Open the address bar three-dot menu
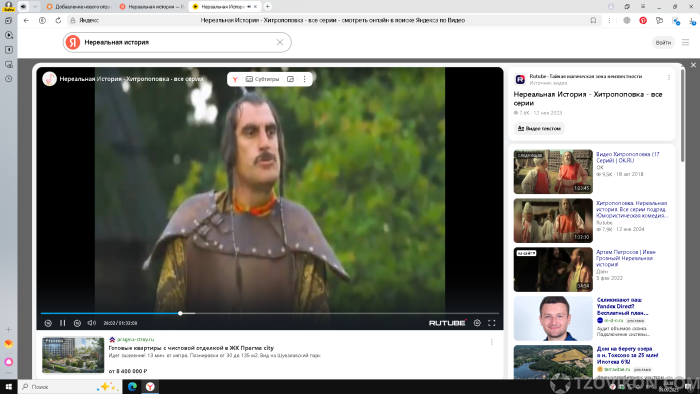 tap(609, 21)
